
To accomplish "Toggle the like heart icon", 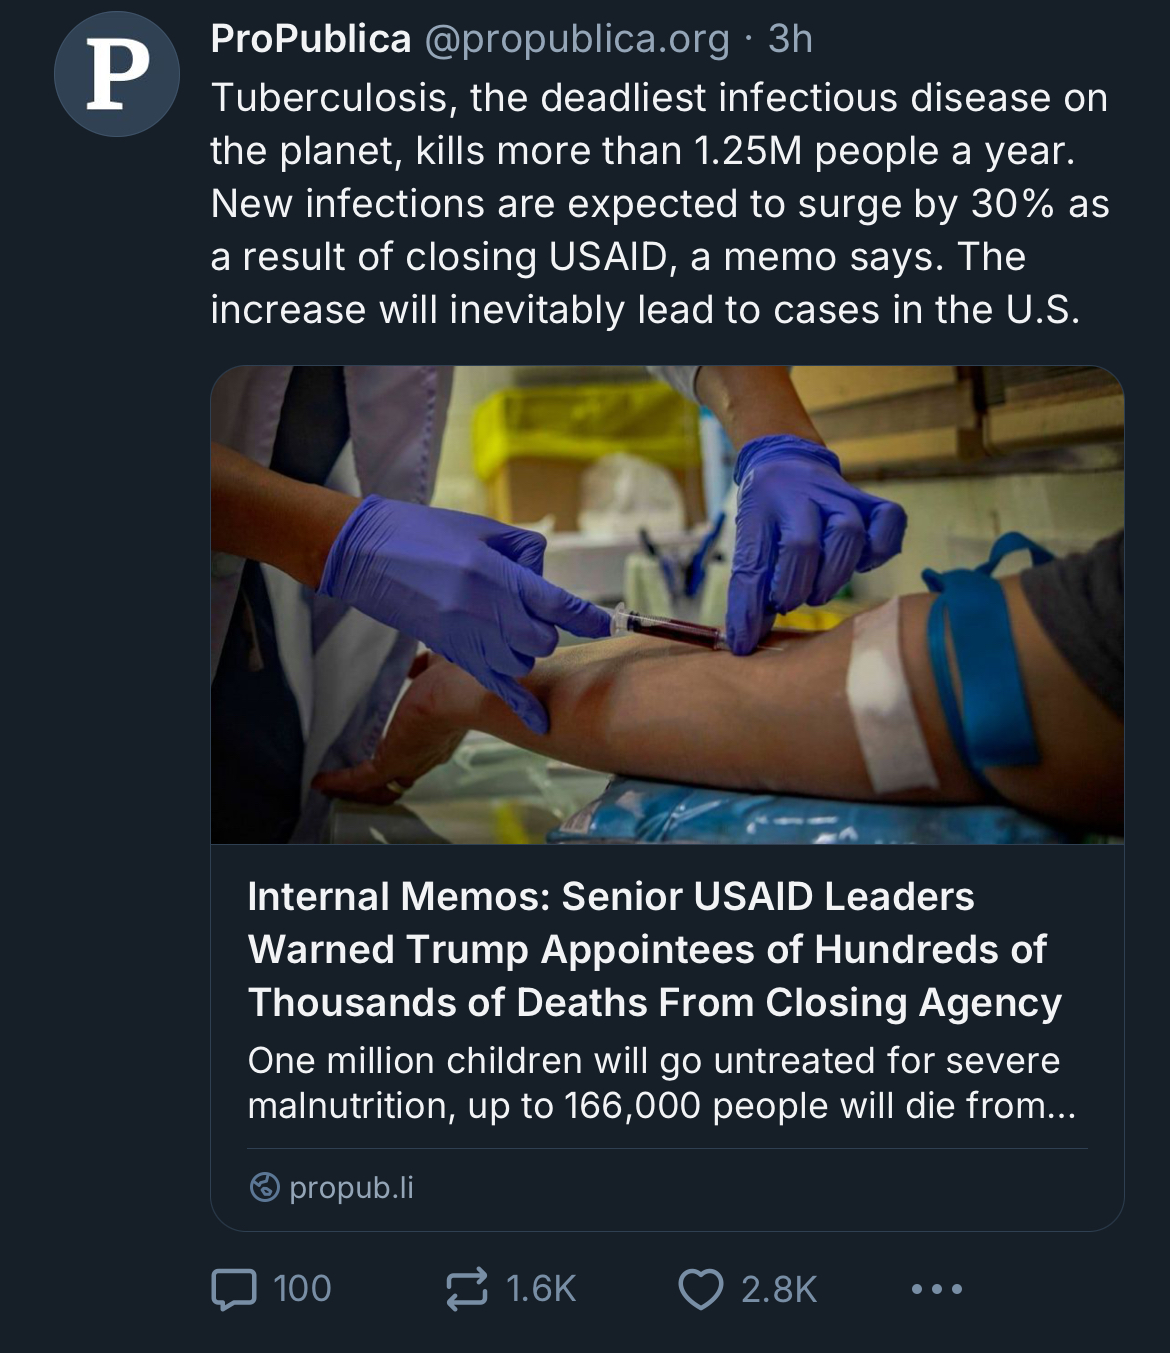I will click(x=700, y=1289).
